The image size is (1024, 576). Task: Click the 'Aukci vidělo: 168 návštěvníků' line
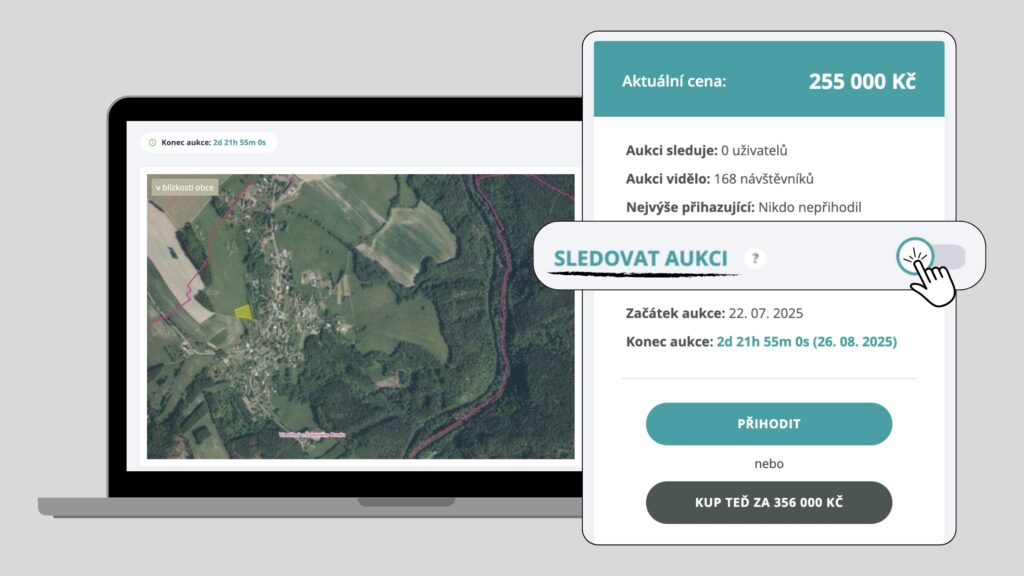[x=720, y=179]
